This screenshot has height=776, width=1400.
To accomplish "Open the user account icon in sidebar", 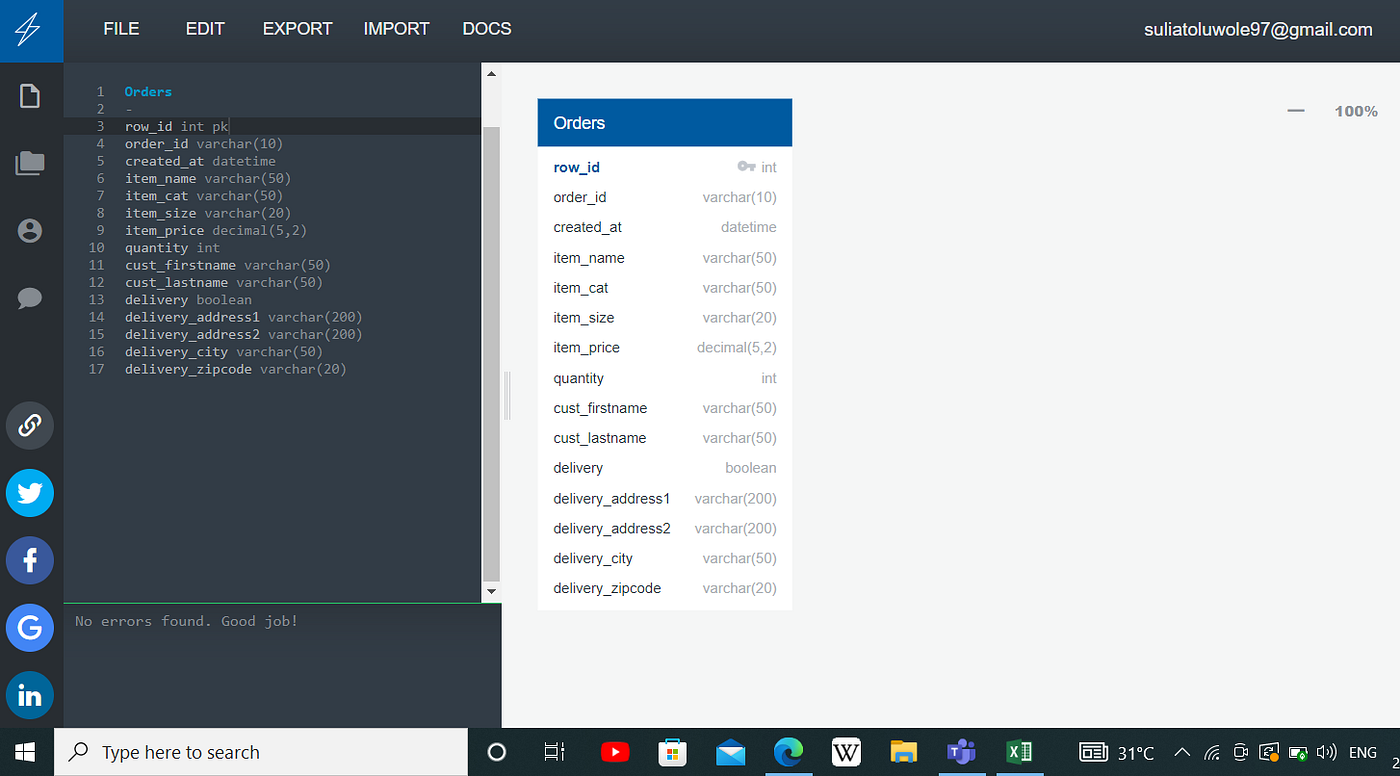I will (30, 231).
